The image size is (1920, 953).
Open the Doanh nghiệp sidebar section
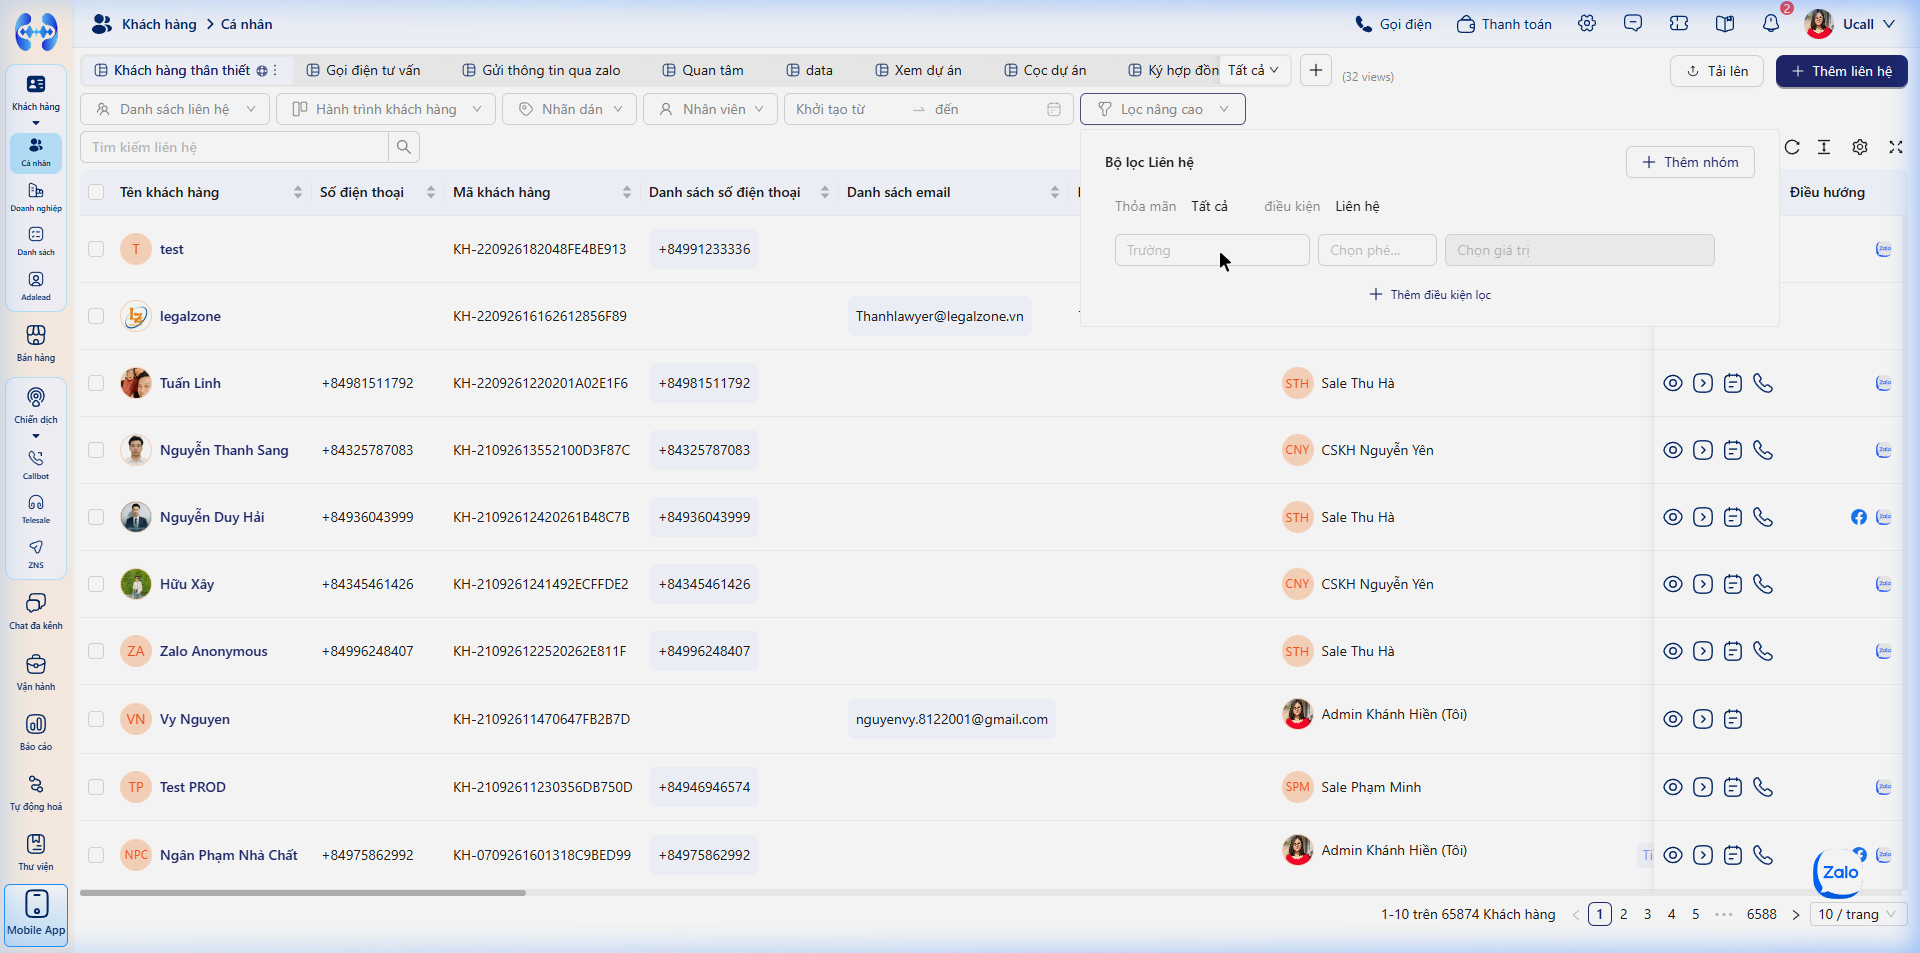tap(36, 197)
